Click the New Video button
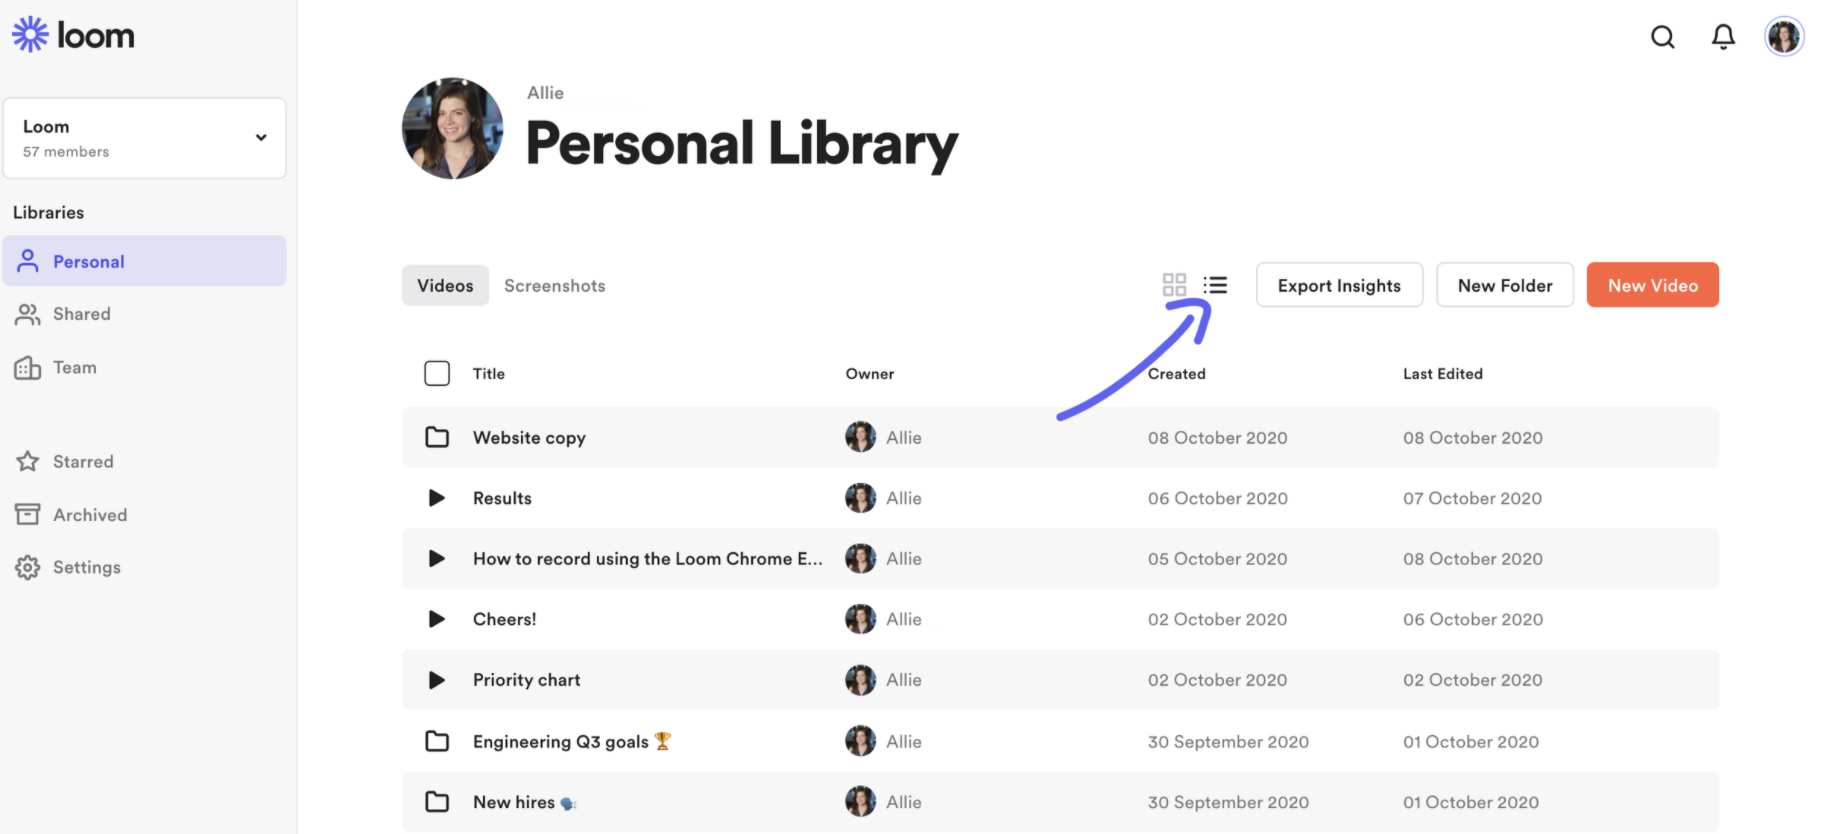The height and width of the screenshot is (834, 1828). tap(1652, 285)
